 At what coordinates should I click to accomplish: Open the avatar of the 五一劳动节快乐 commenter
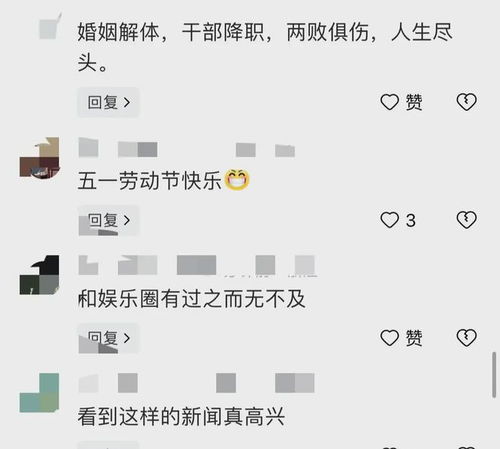39,158
